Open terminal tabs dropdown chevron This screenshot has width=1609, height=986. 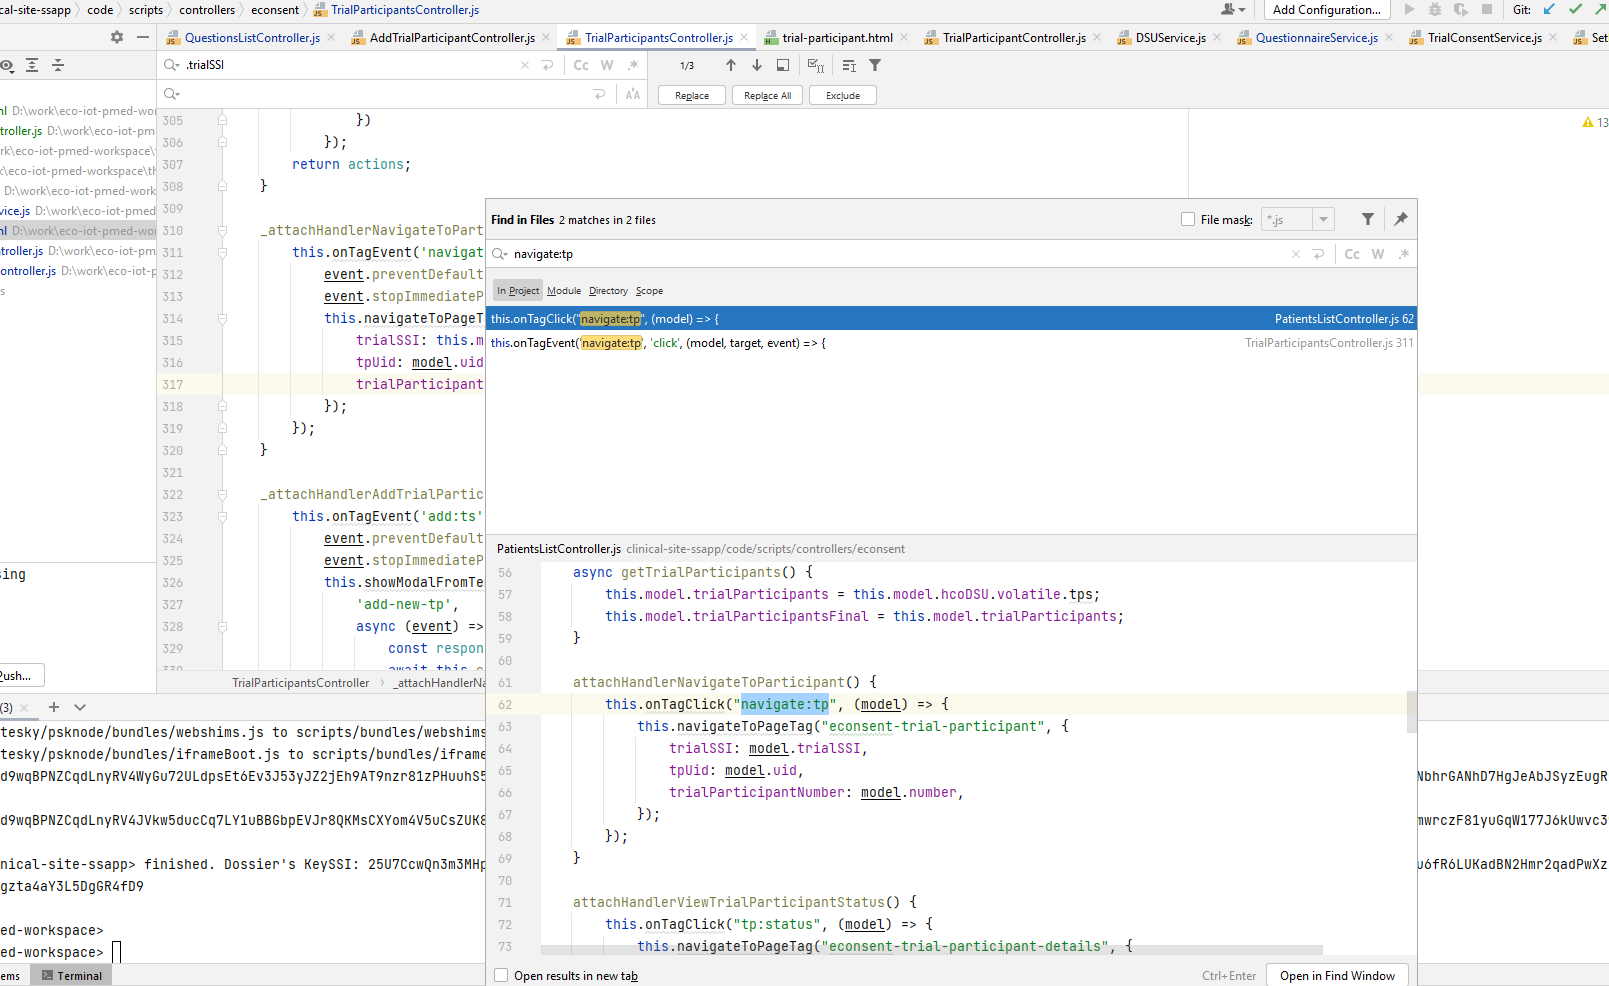[80, 707]
